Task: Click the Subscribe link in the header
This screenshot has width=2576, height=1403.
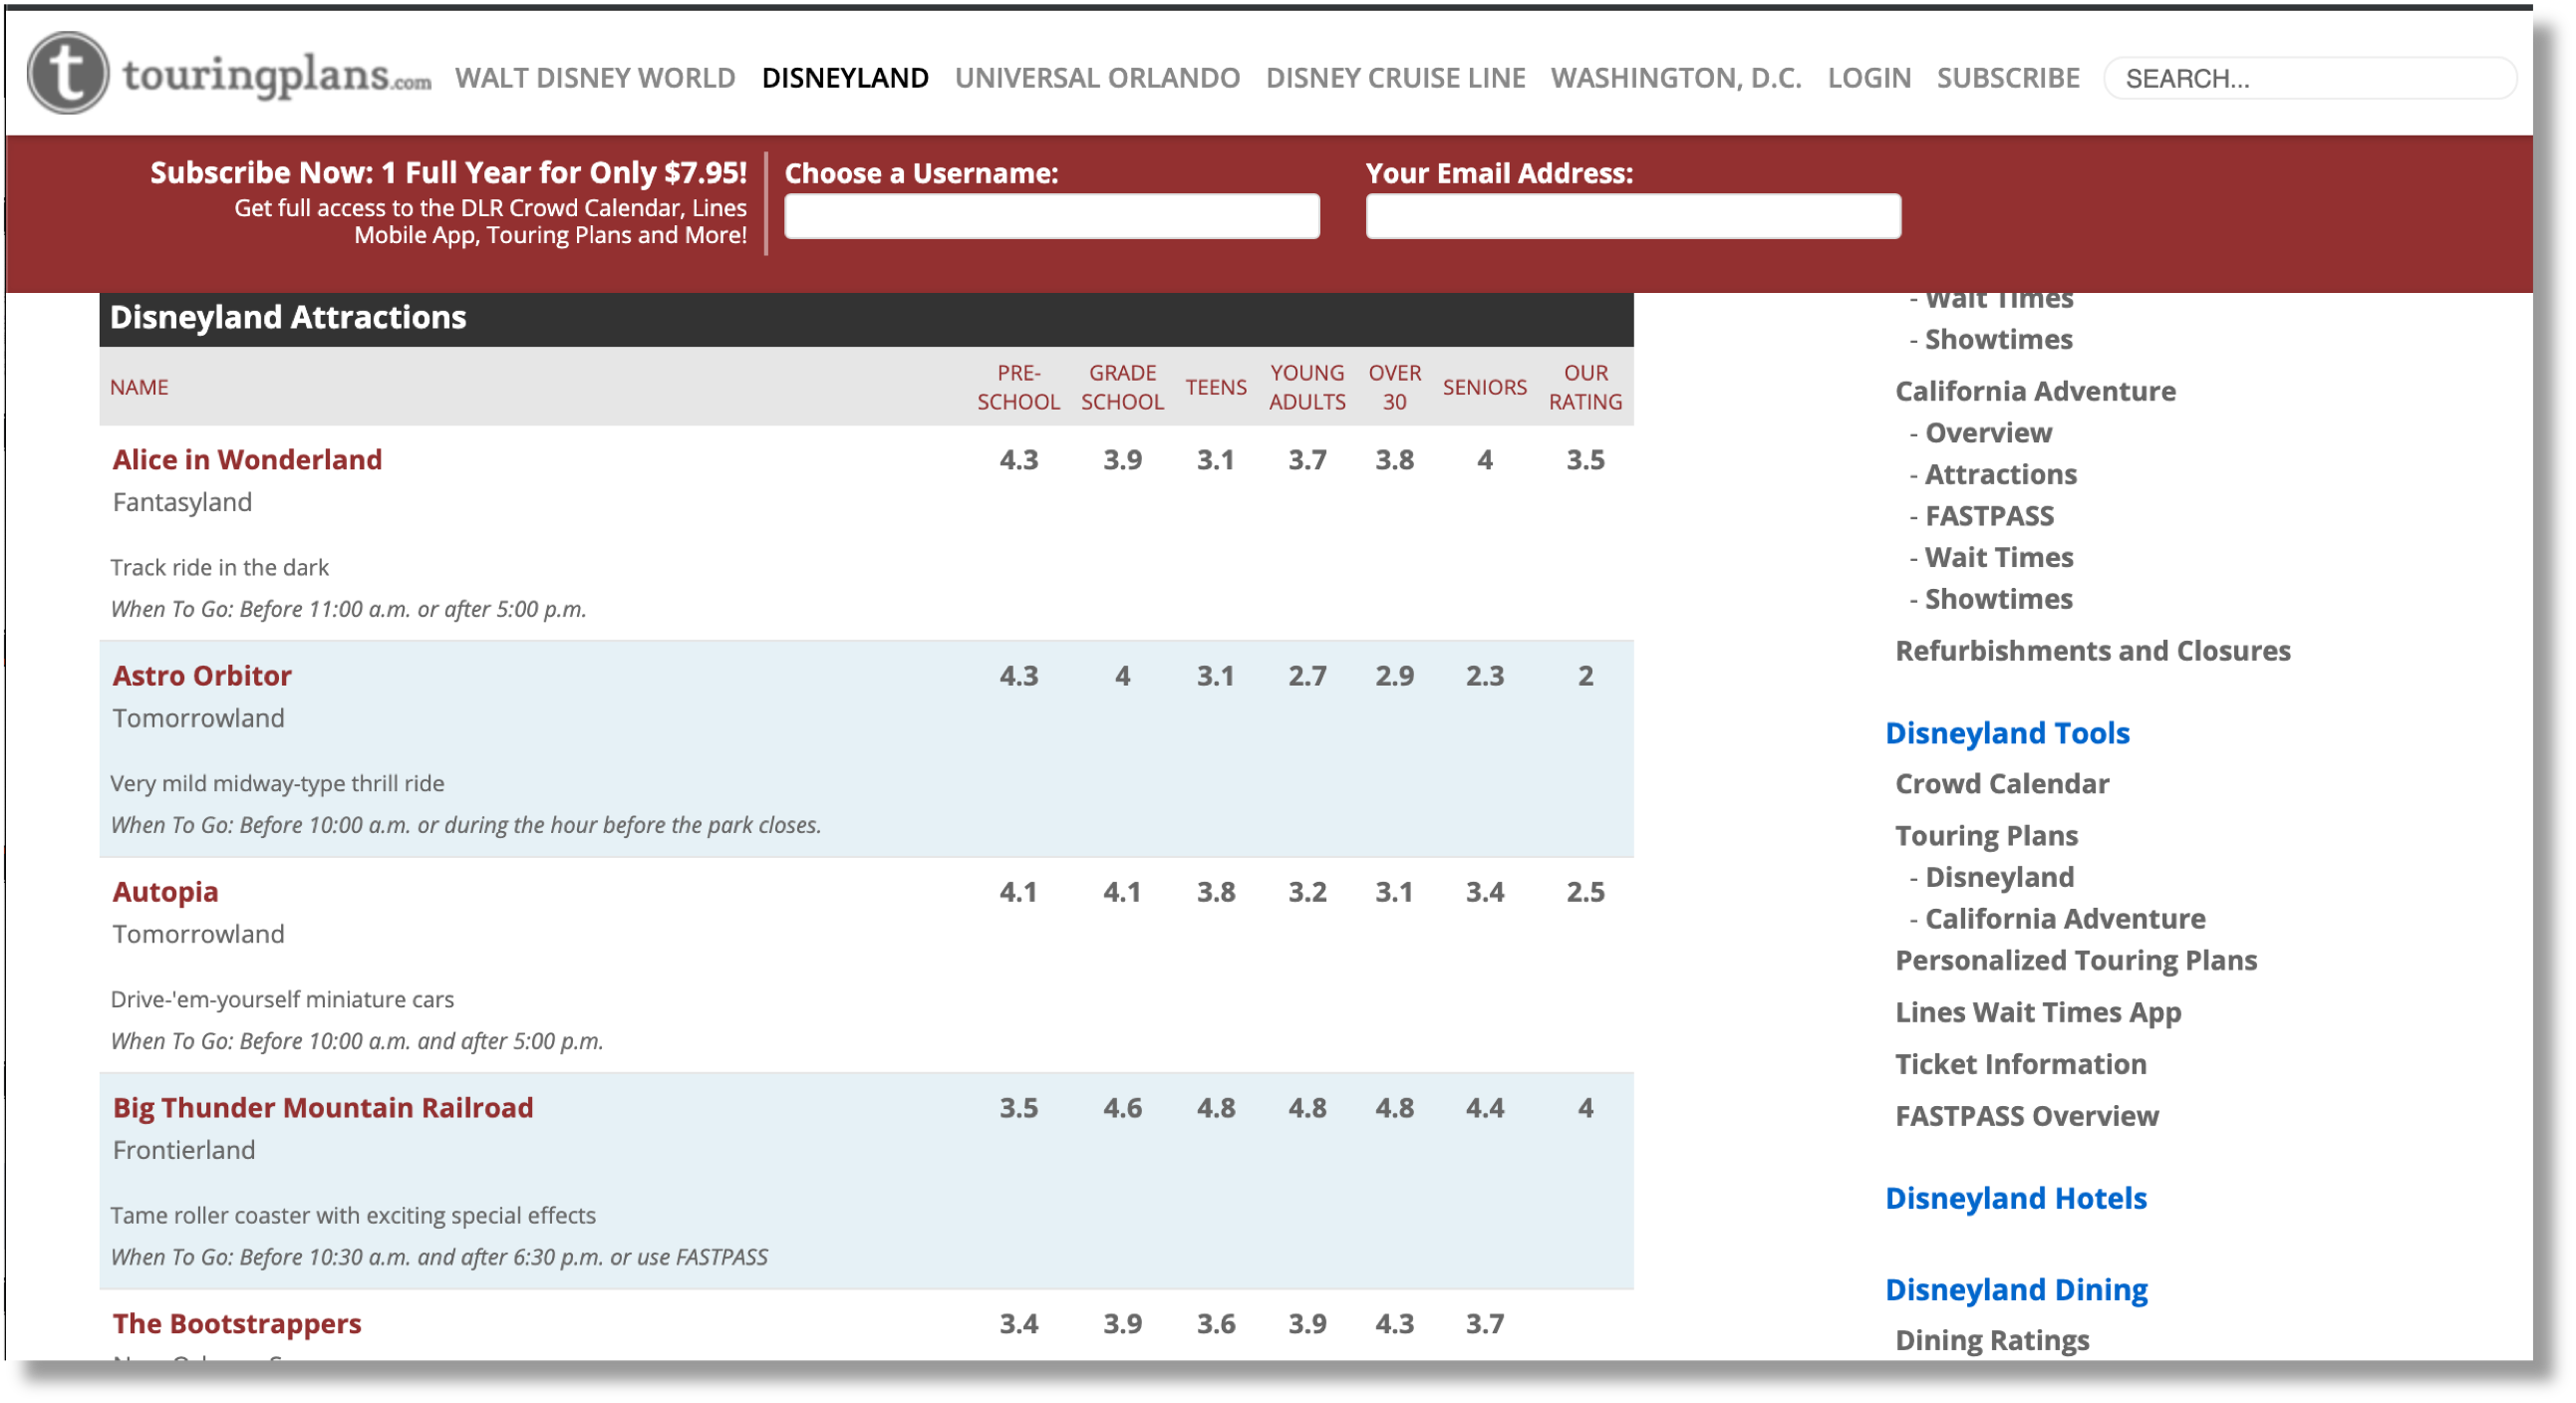Action: (2007, 78)
